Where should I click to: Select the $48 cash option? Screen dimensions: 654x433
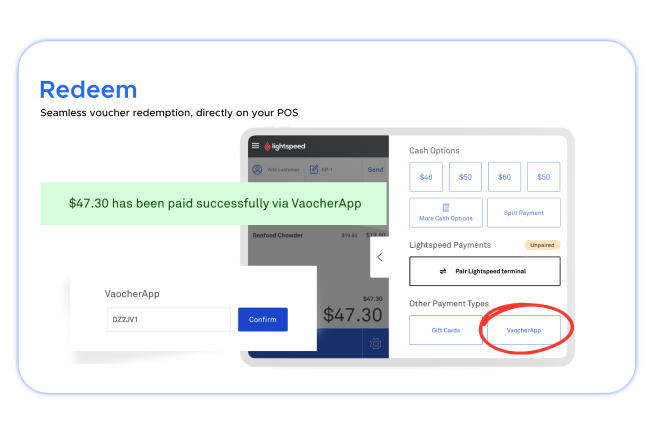426,177
